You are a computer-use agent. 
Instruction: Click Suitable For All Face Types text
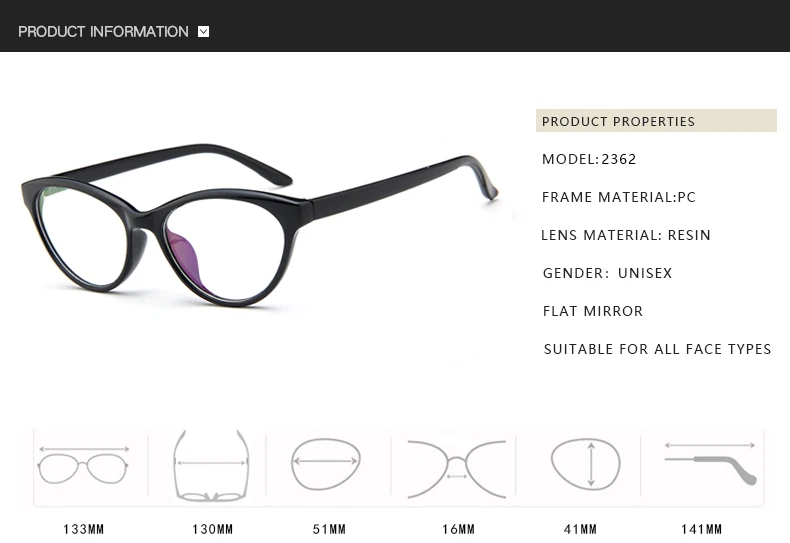click(x=657, y=349)
